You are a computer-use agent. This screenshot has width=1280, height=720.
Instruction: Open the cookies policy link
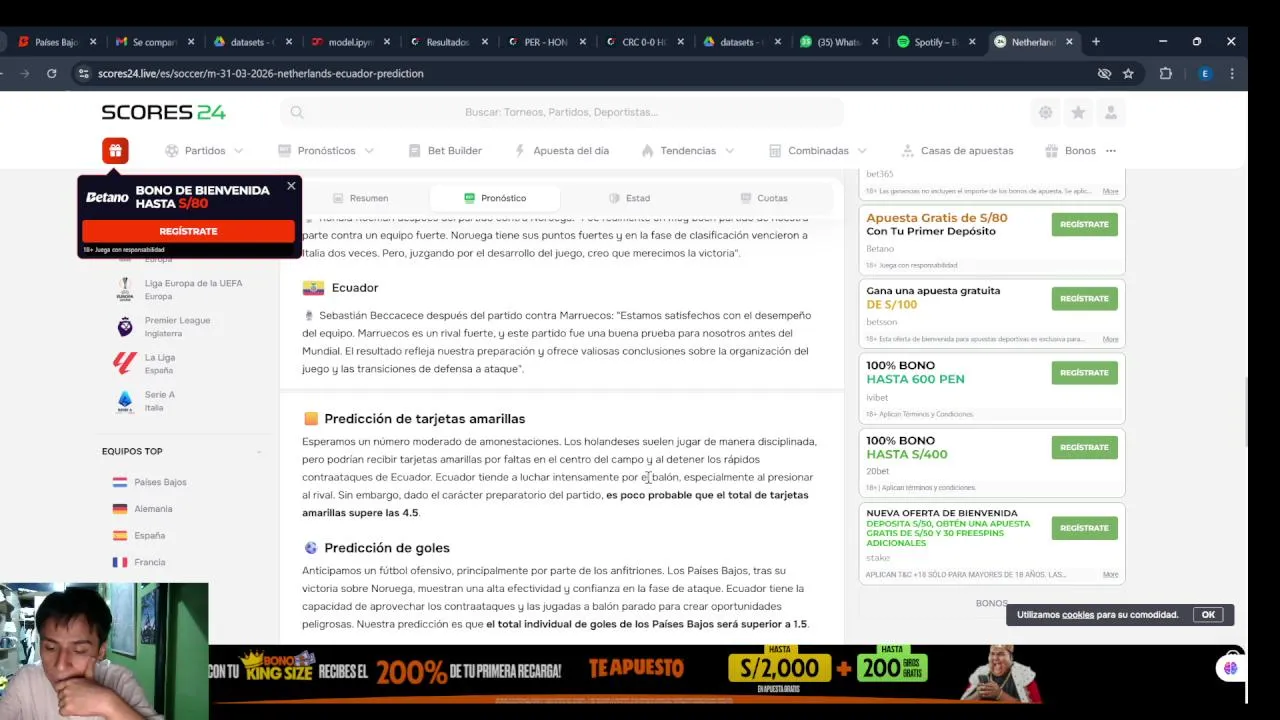click(x=1078, y=615)
